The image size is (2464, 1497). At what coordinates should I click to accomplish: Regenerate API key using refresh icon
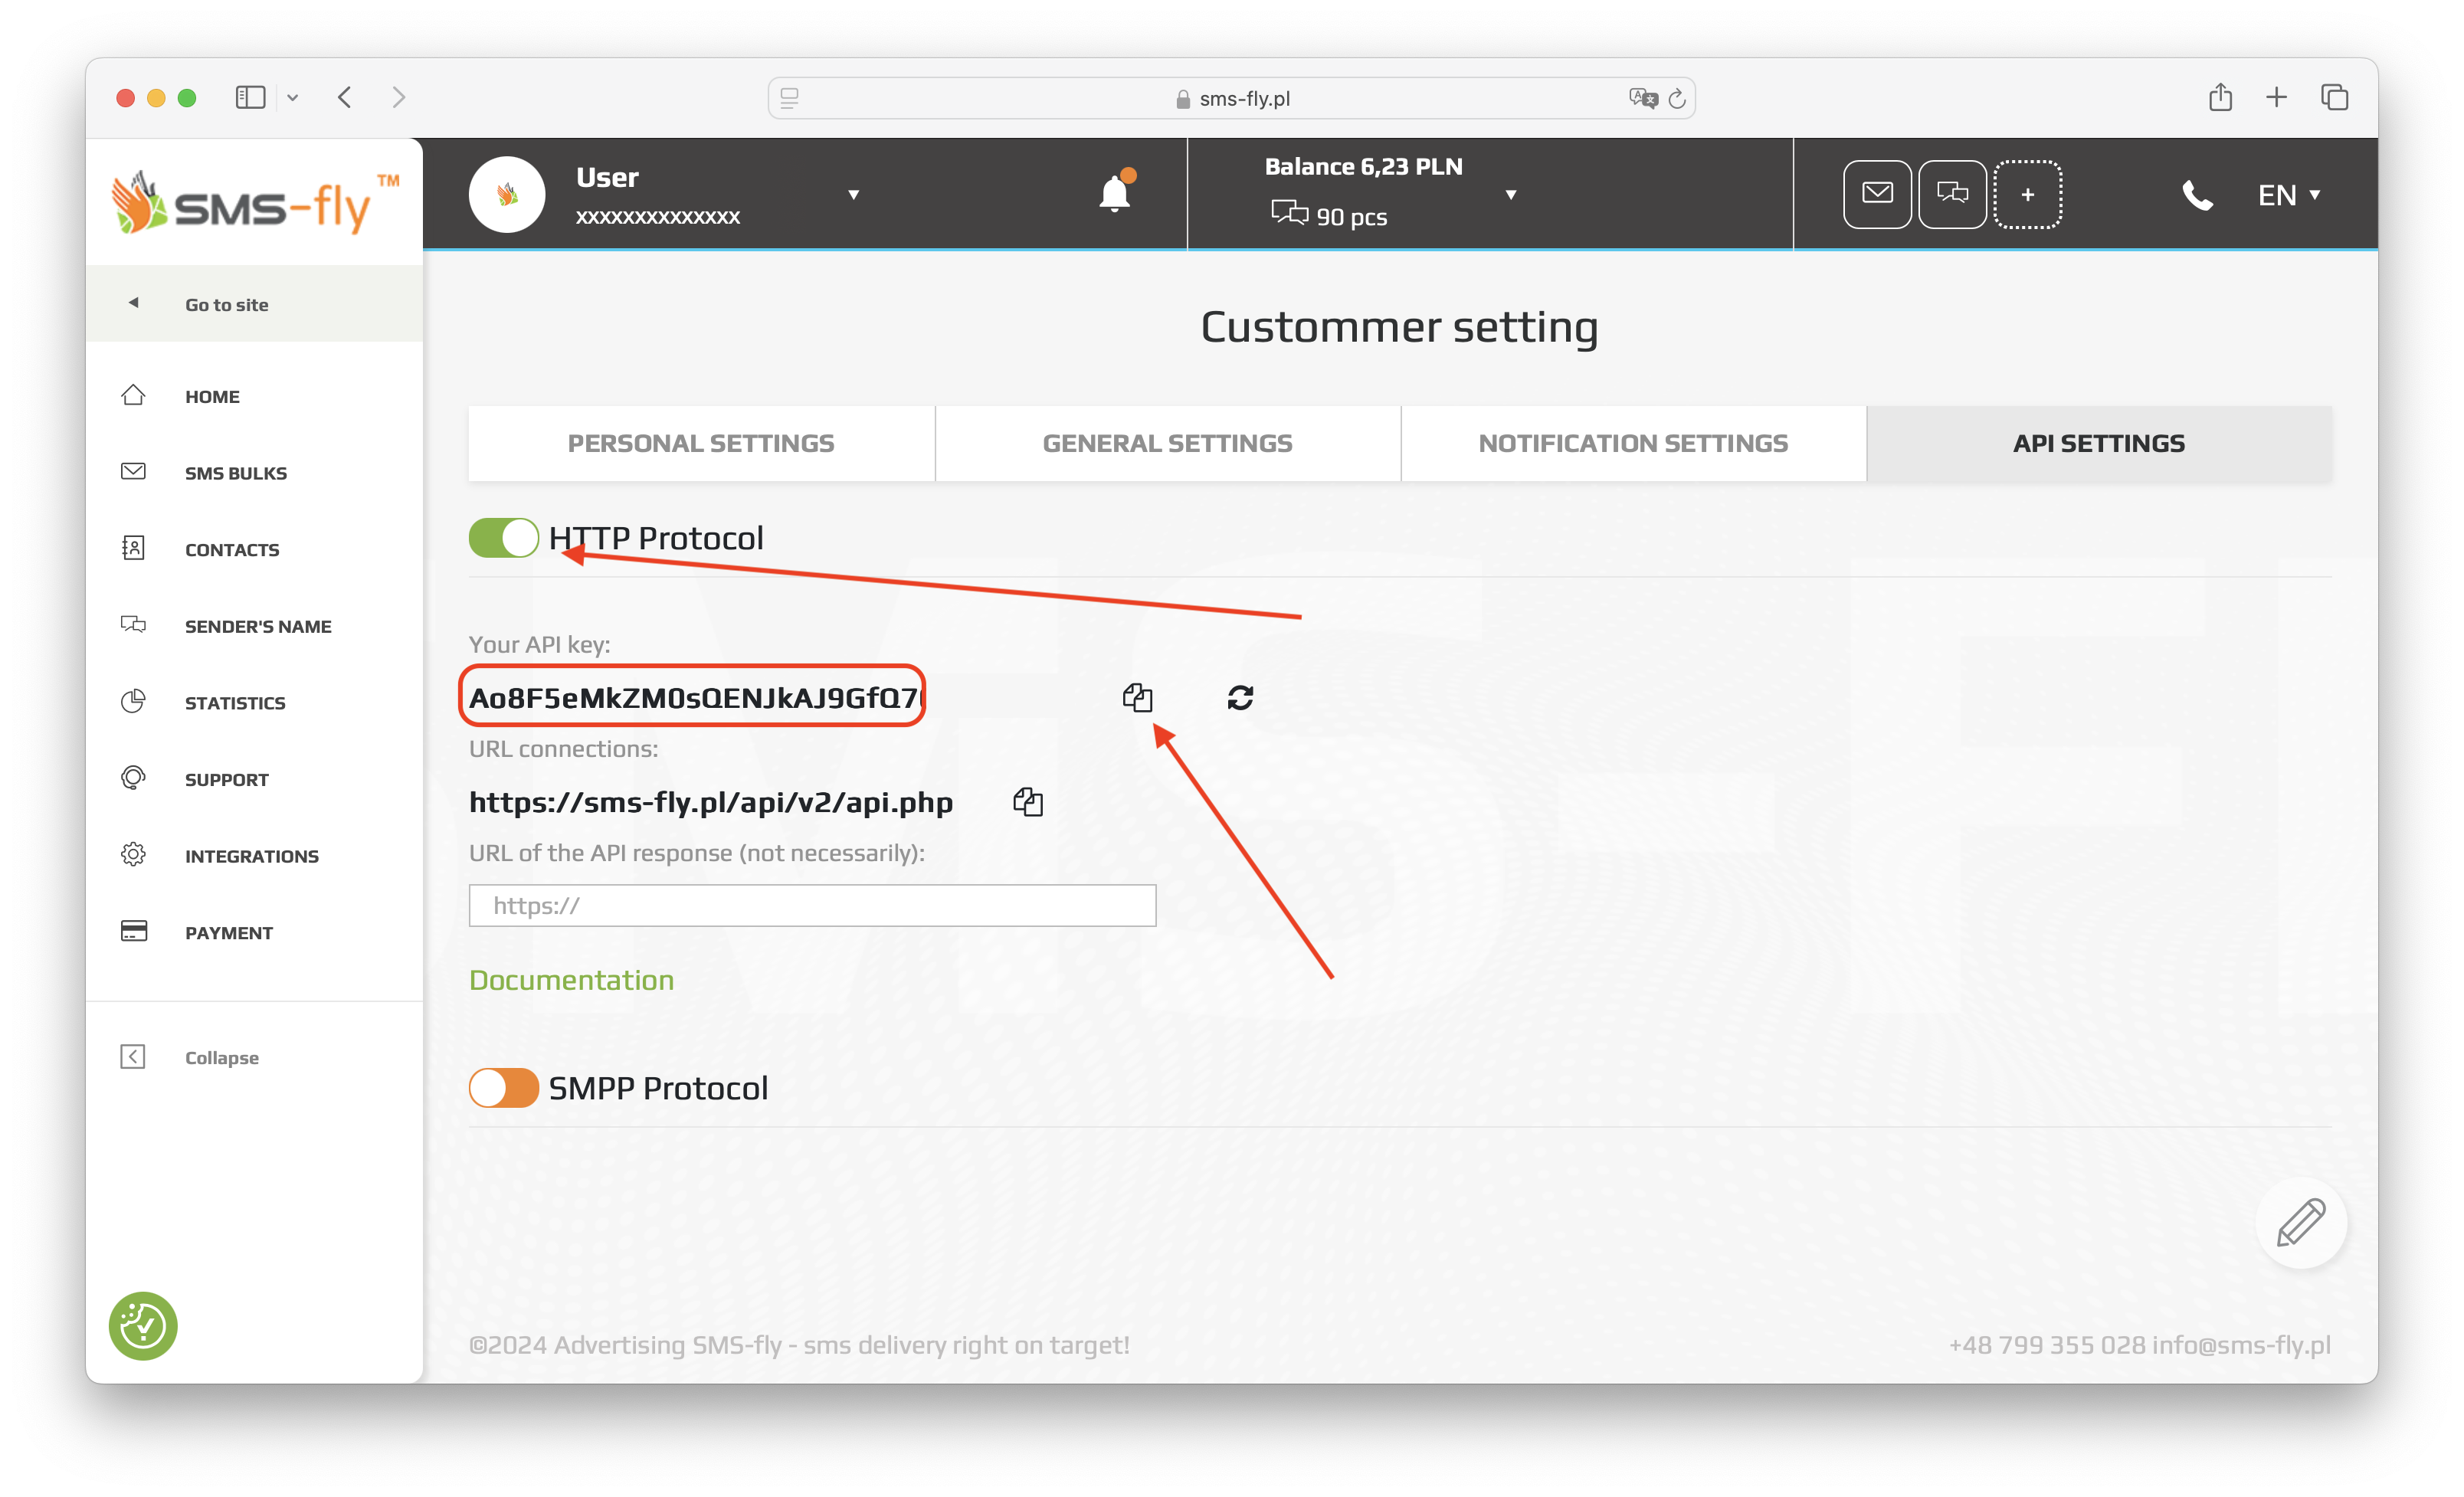coord(1240,697)
